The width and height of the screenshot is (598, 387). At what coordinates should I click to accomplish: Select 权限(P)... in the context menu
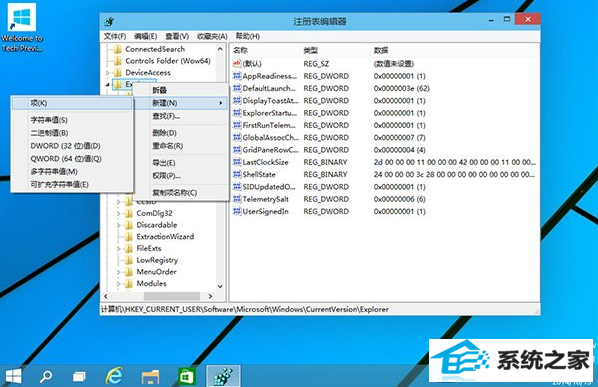(182, 176)
